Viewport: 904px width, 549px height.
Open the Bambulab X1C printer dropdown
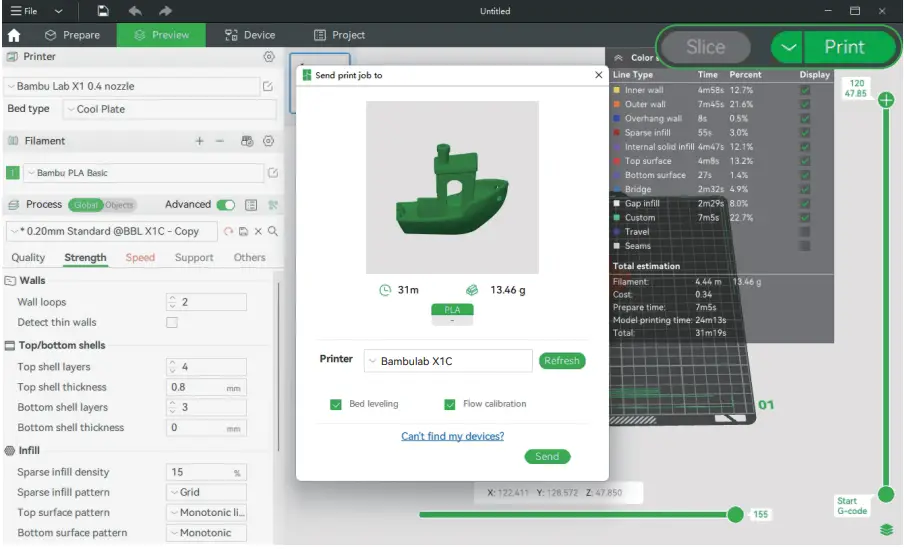[447, 361]
